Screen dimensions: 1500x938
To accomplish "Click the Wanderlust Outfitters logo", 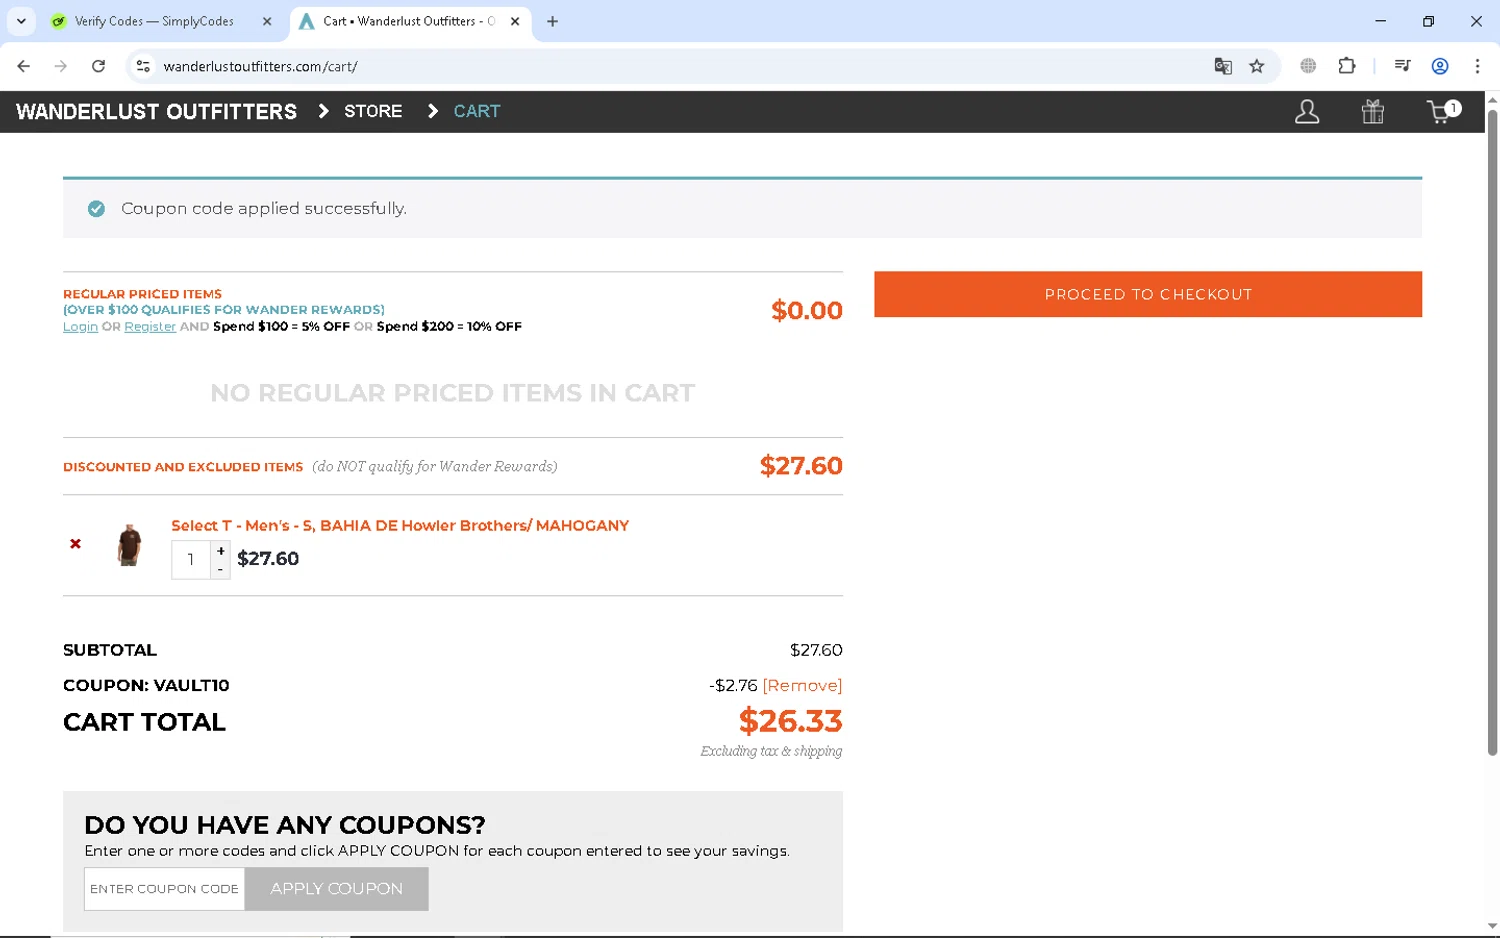I will point(156,112).
